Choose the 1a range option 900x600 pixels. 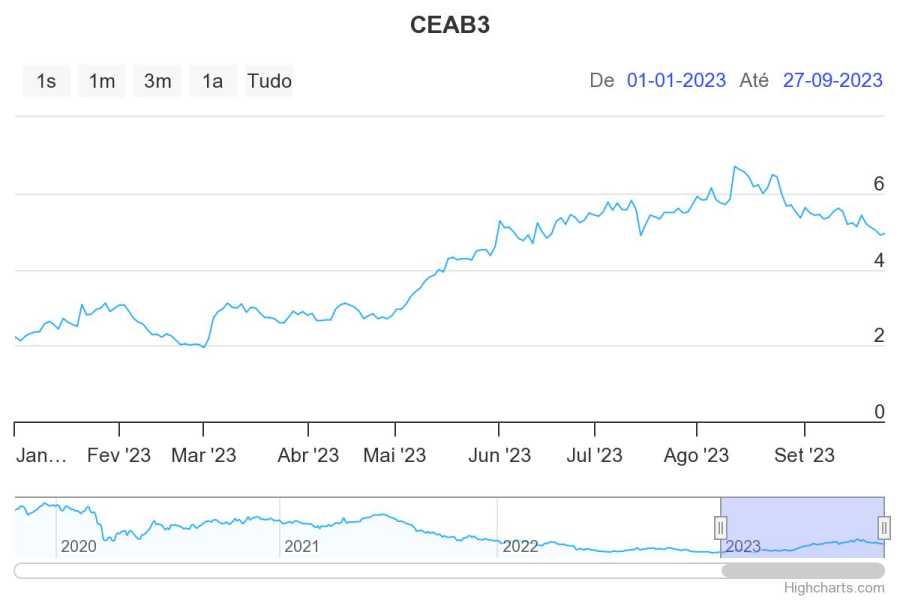[212, 81]
